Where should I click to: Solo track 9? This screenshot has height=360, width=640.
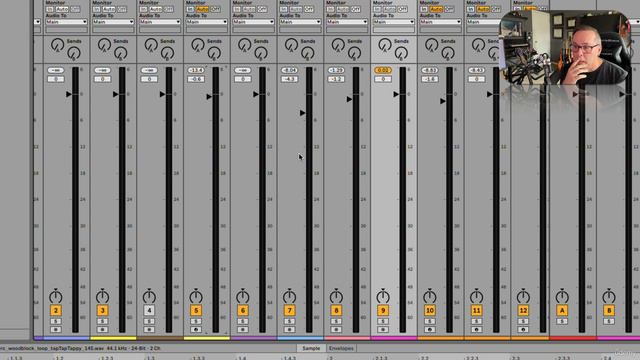[383, 322]
